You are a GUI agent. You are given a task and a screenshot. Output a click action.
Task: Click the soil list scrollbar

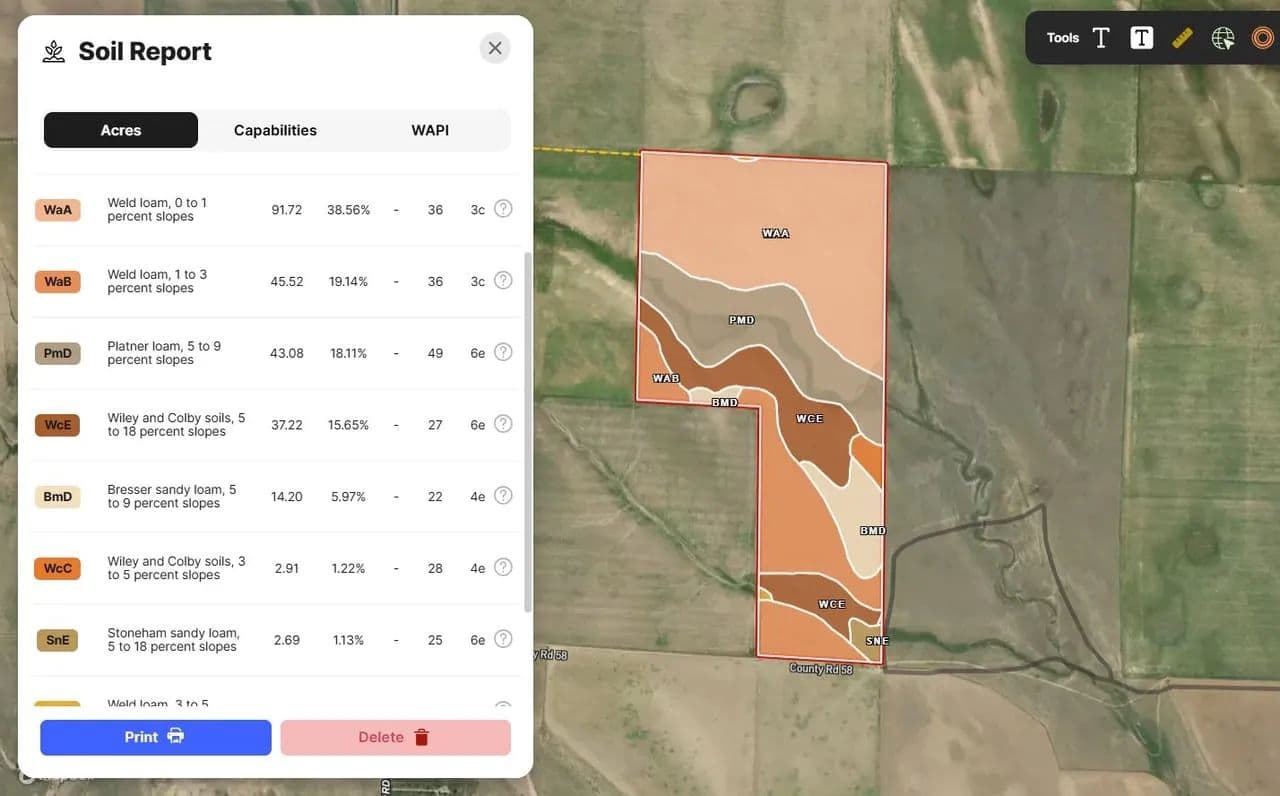click(528, 430)
